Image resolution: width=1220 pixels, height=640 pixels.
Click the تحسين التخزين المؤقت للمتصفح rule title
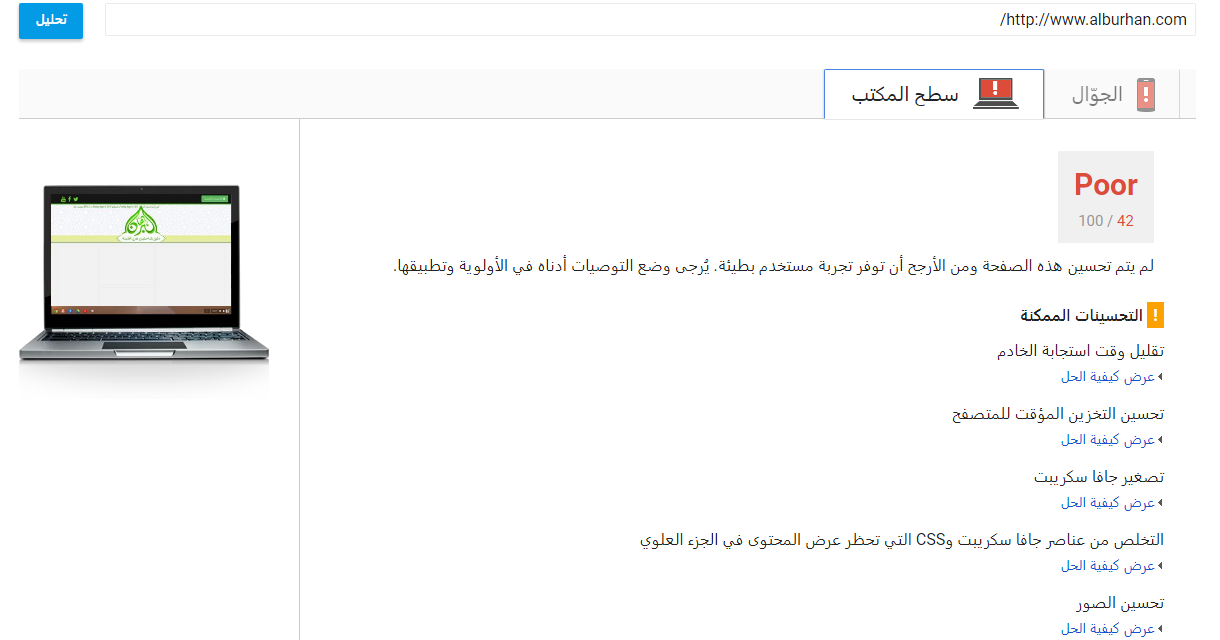coord(1057,414)
